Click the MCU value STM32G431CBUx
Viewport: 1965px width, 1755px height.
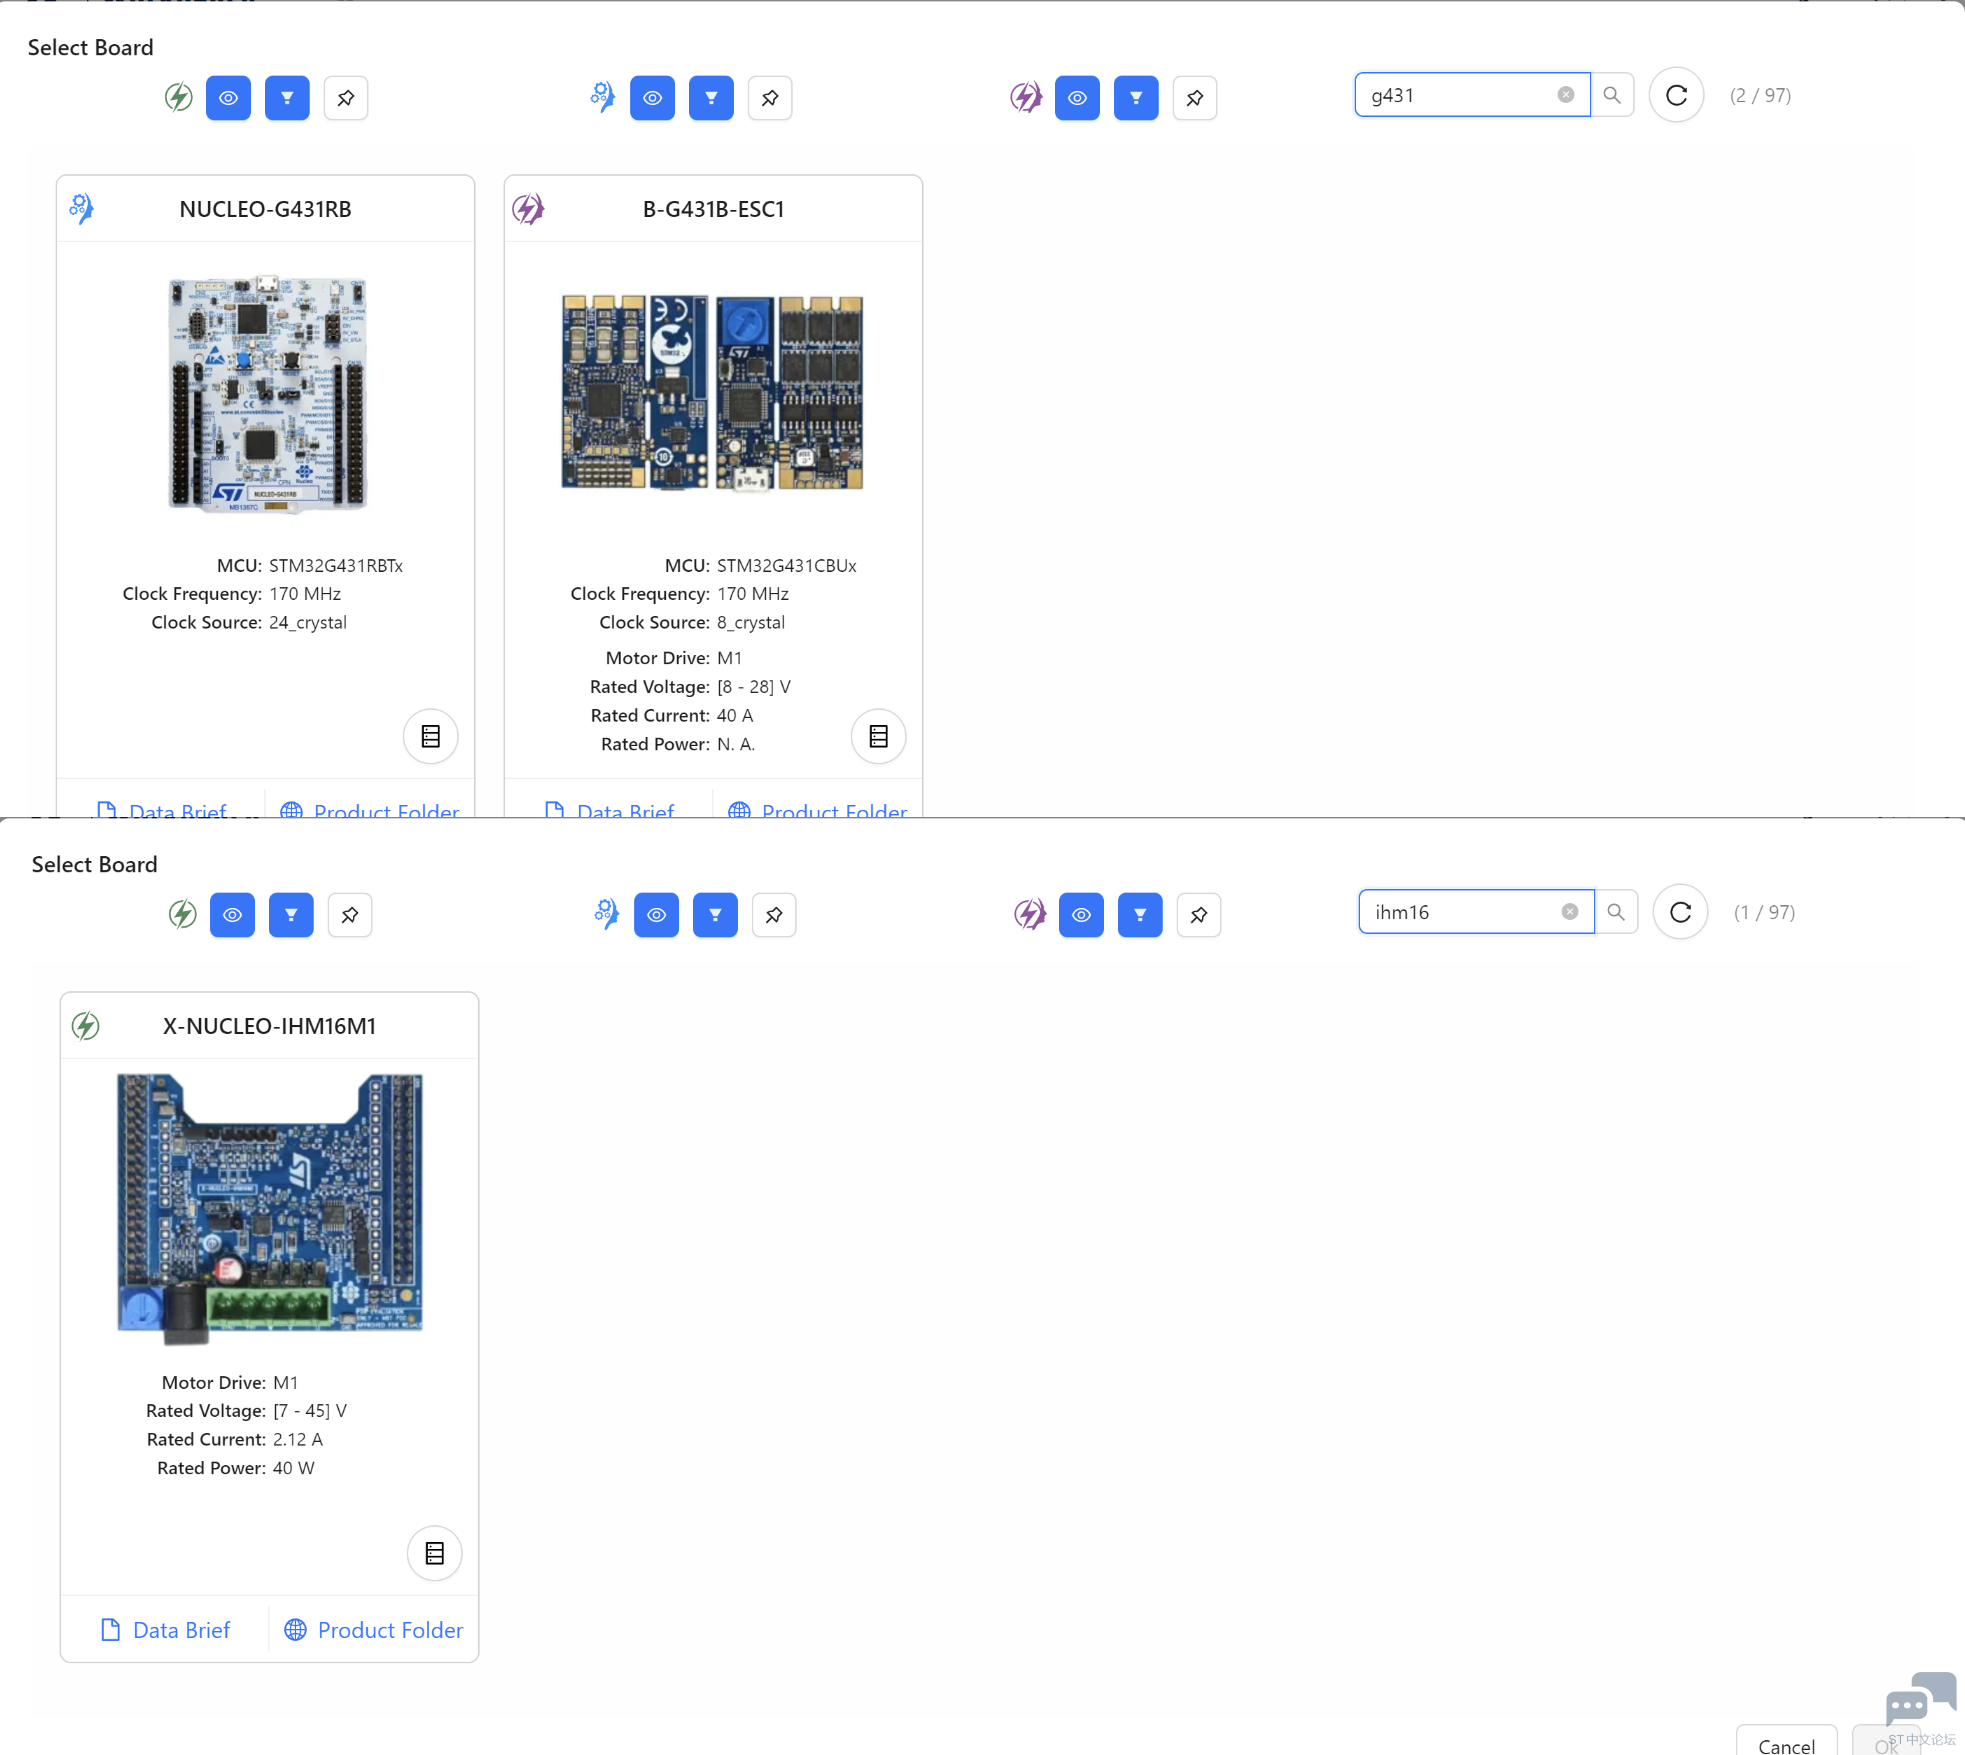[x=787, y=566]
